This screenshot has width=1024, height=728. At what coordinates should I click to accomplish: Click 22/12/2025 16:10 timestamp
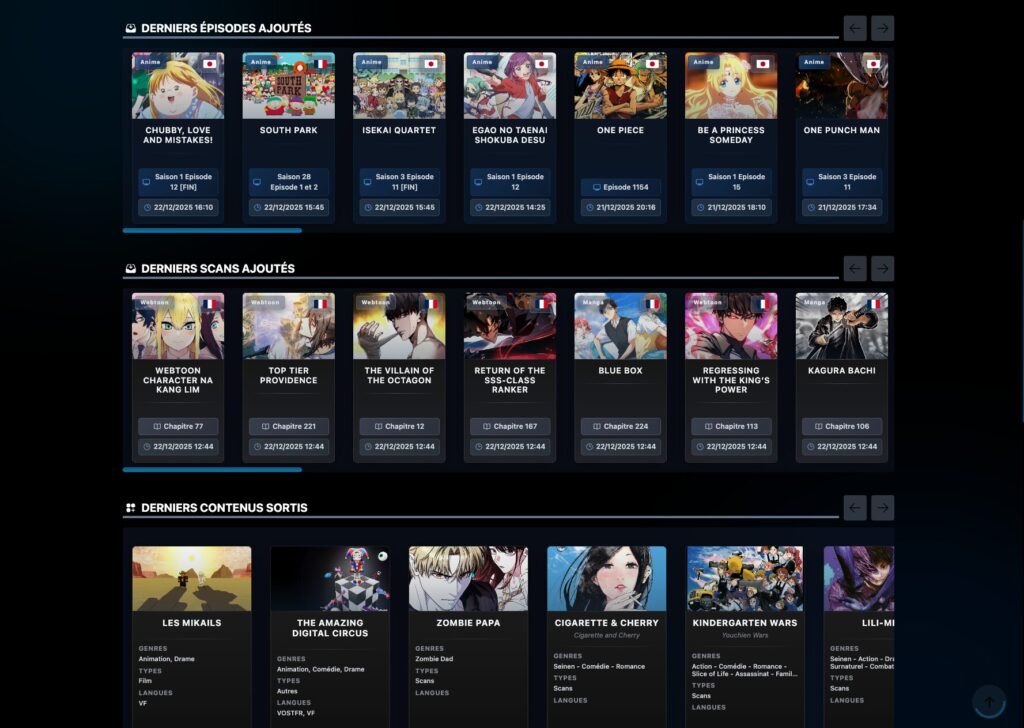coord(178,208)
